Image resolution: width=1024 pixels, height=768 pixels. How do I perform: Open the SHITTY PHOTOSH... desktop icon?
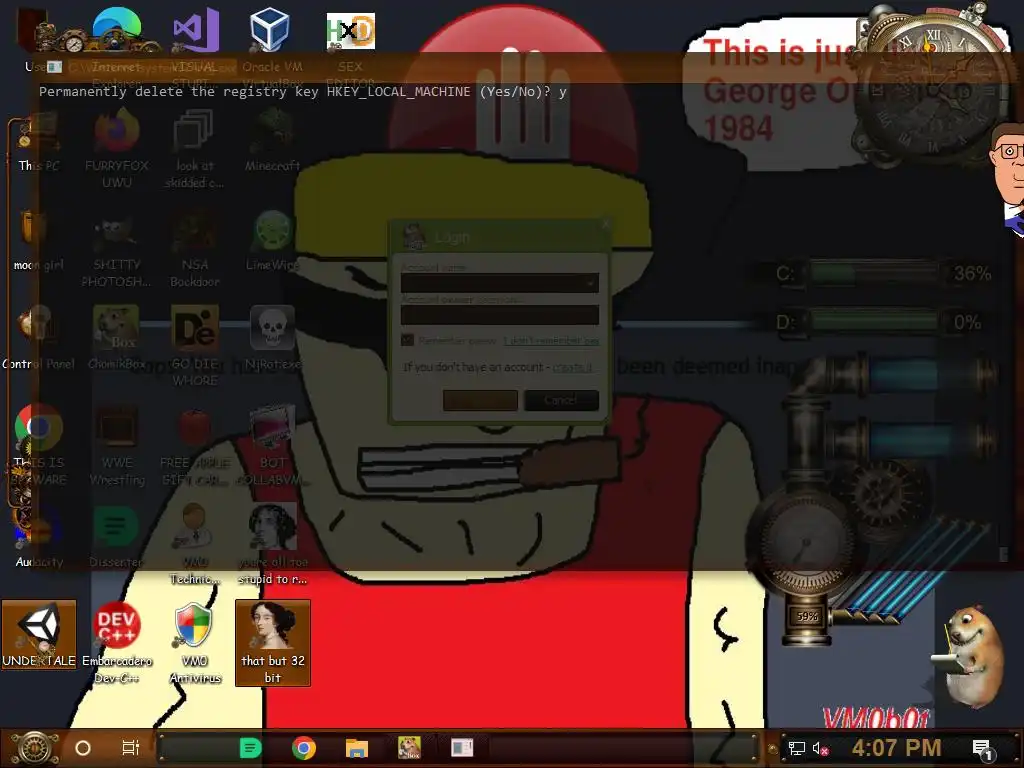[x=116, y=232]
